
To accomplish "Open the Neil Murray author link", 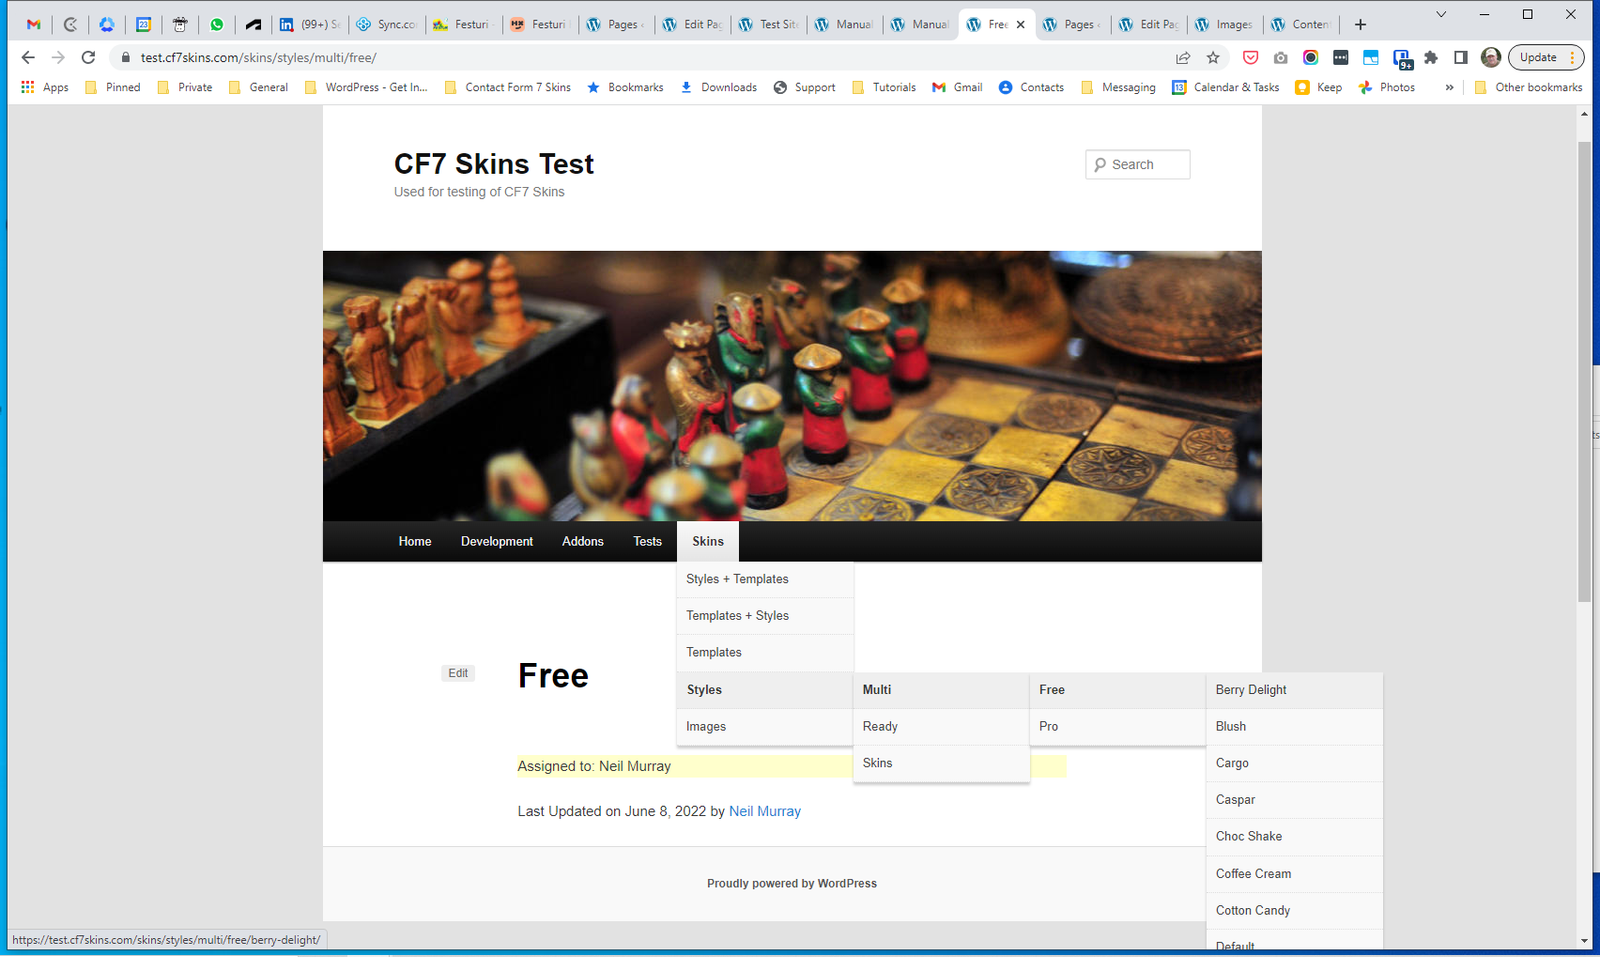I will [765, 812].
